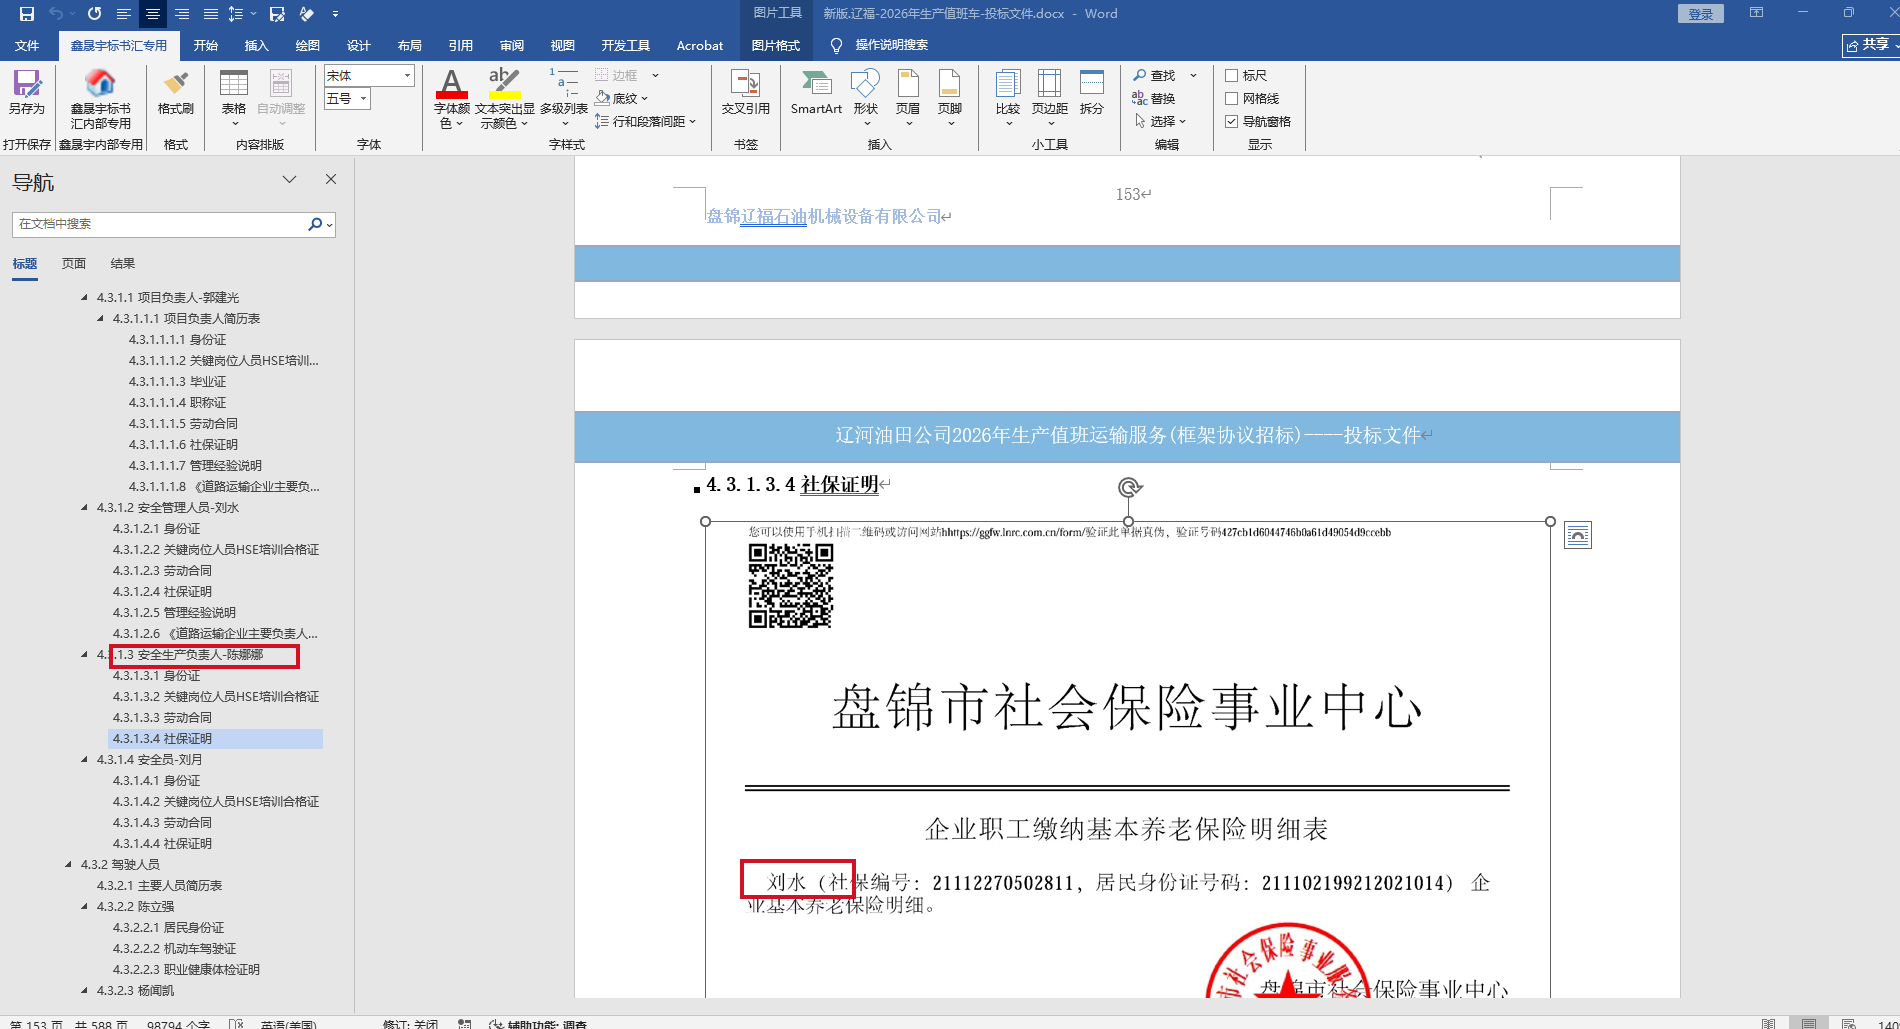This screenshot has width=1900, height=1029.
Task: Show the 结果 results tab in navigation
Action: click(x=122, y=264)
